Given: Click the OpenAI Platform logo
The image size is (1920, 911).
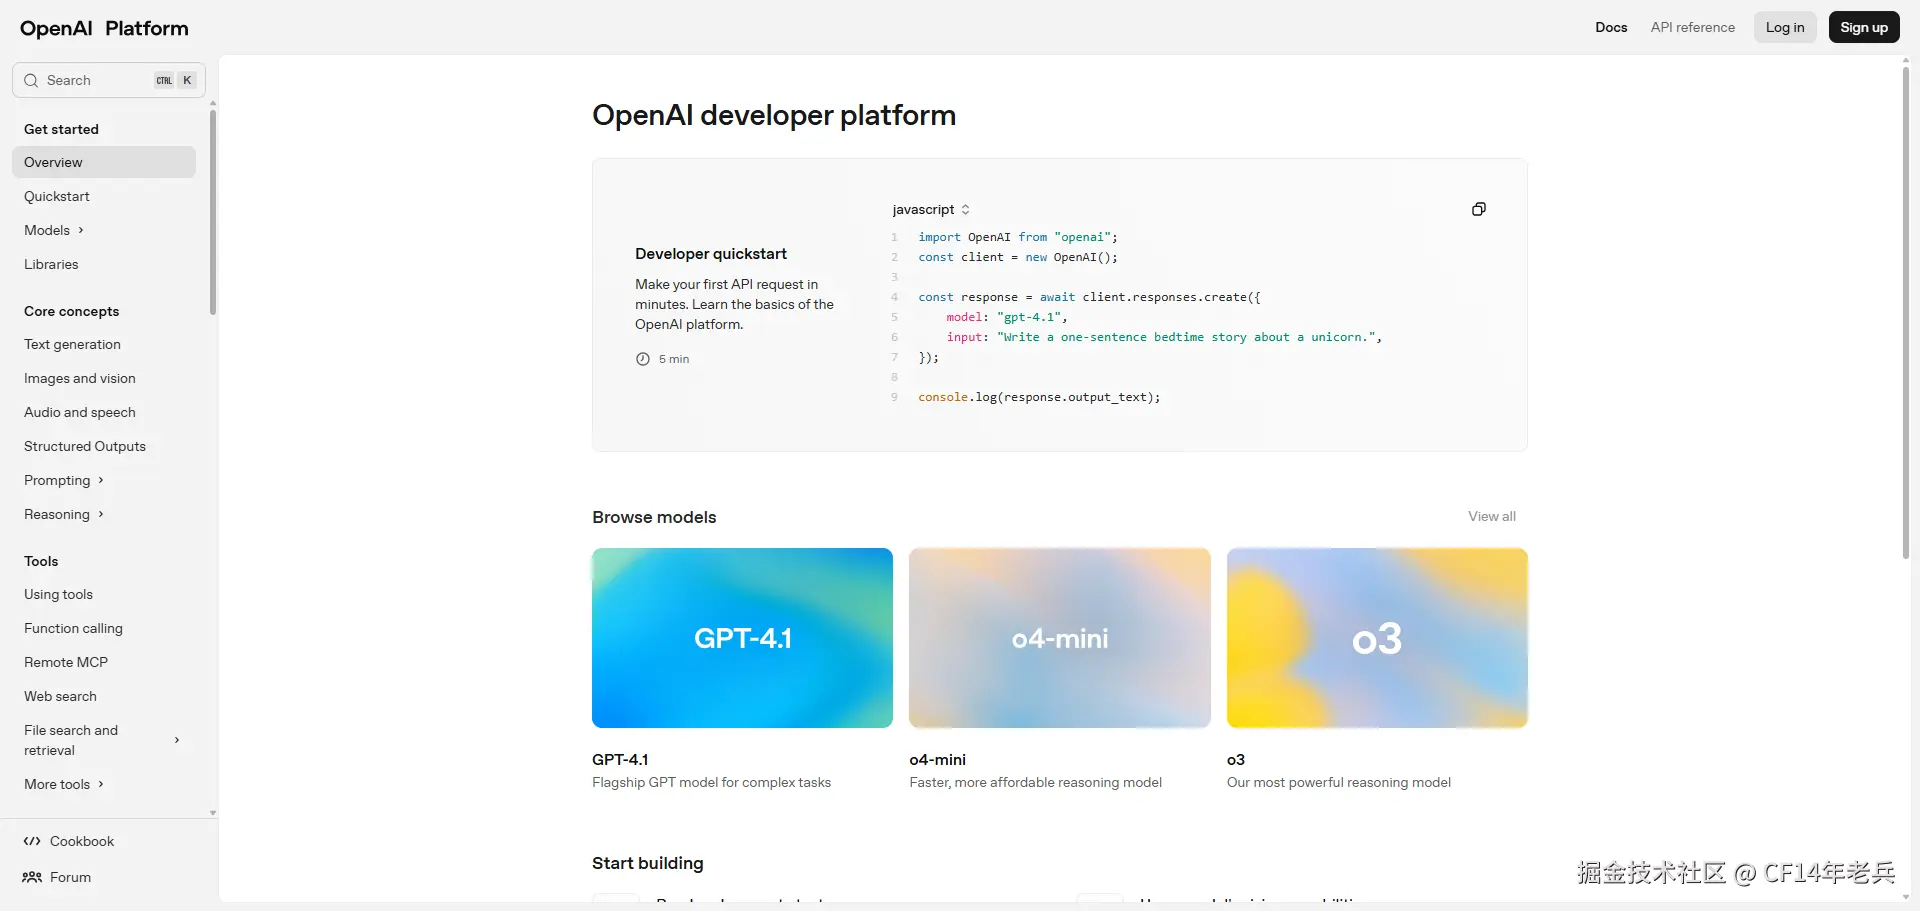Looking at the screenshot, I should coord(104,28).
